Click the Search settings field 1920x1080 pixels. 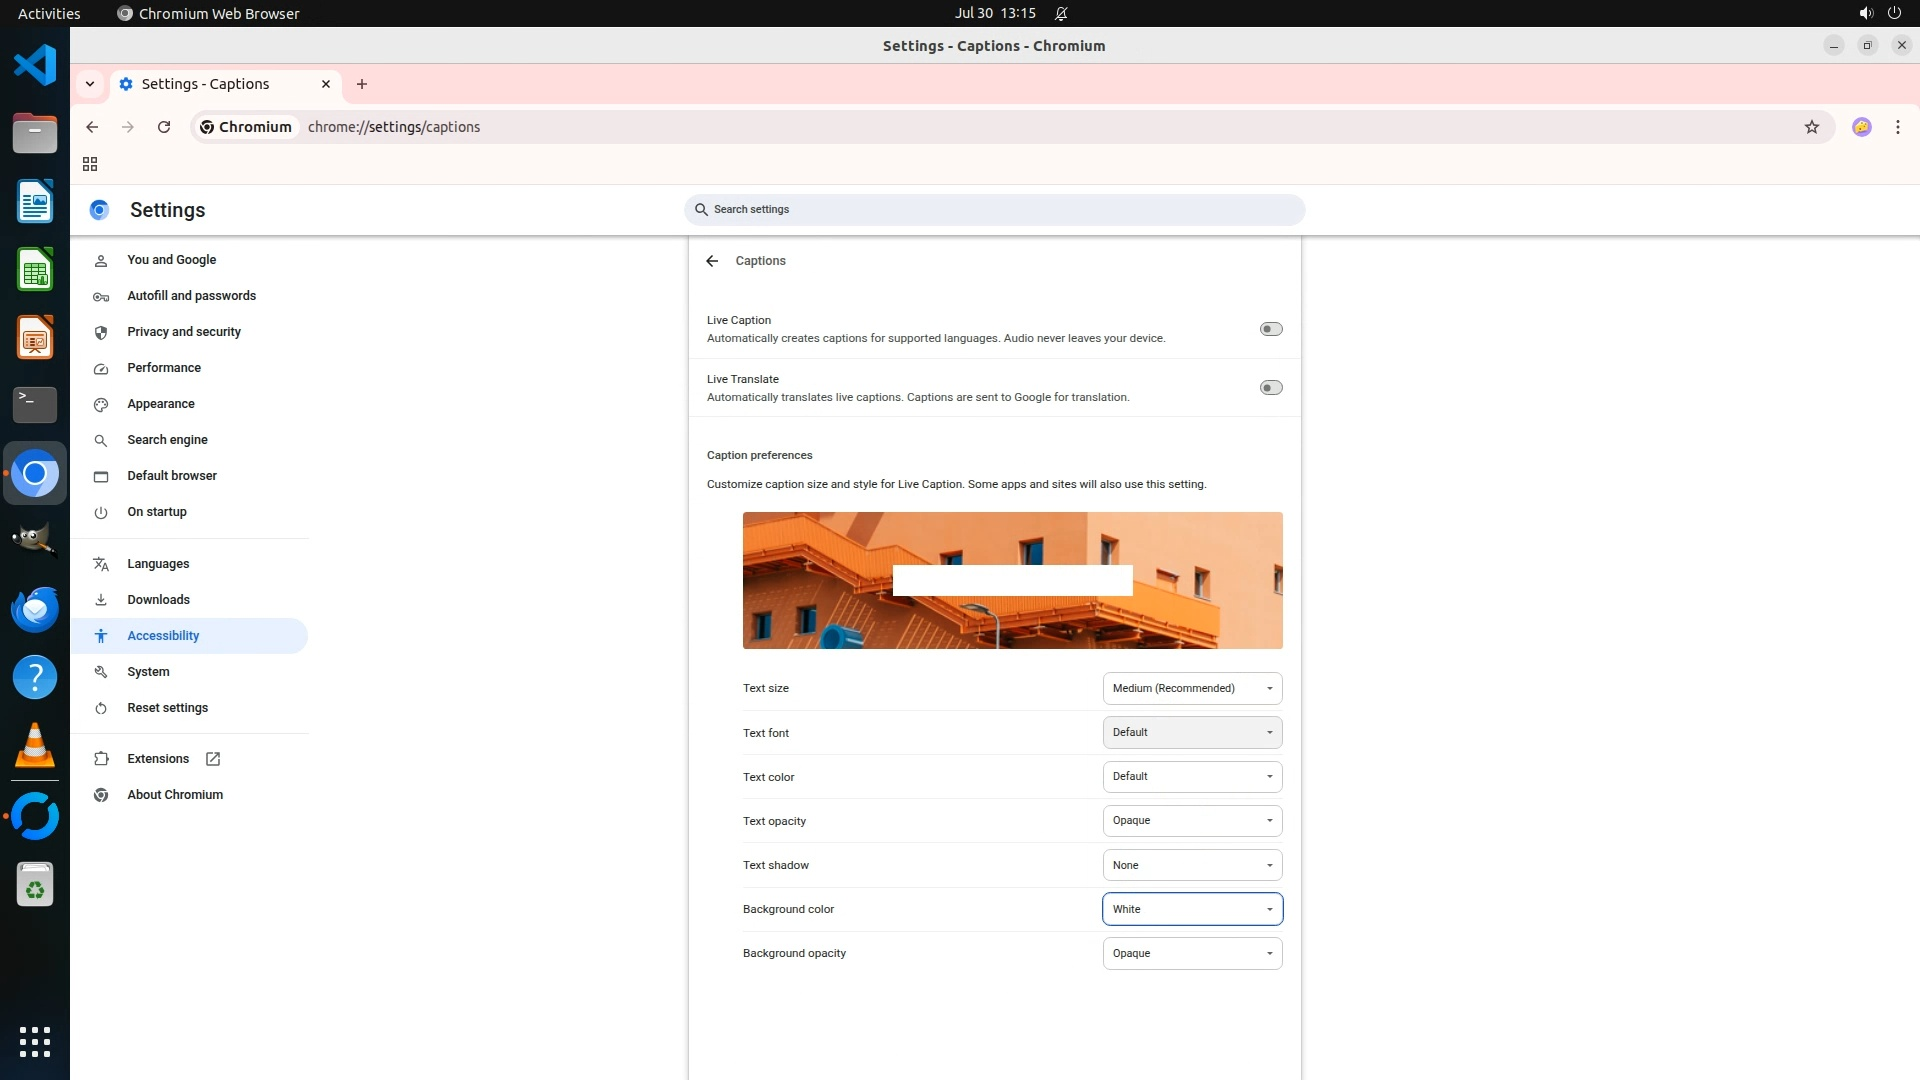pos(994,210)
